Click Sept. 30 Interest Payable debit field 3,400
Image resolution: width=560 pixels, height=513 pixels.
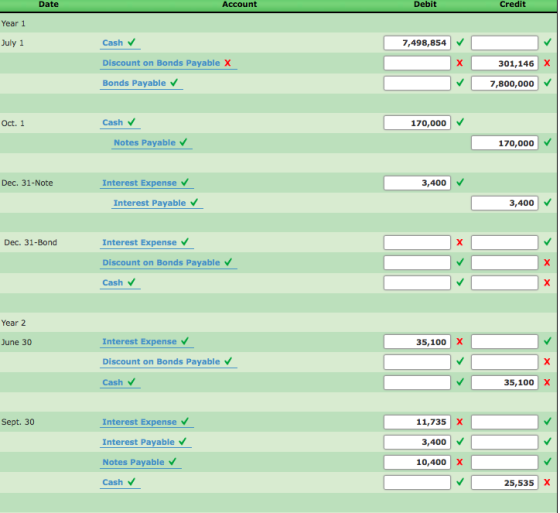click(417, 442)
